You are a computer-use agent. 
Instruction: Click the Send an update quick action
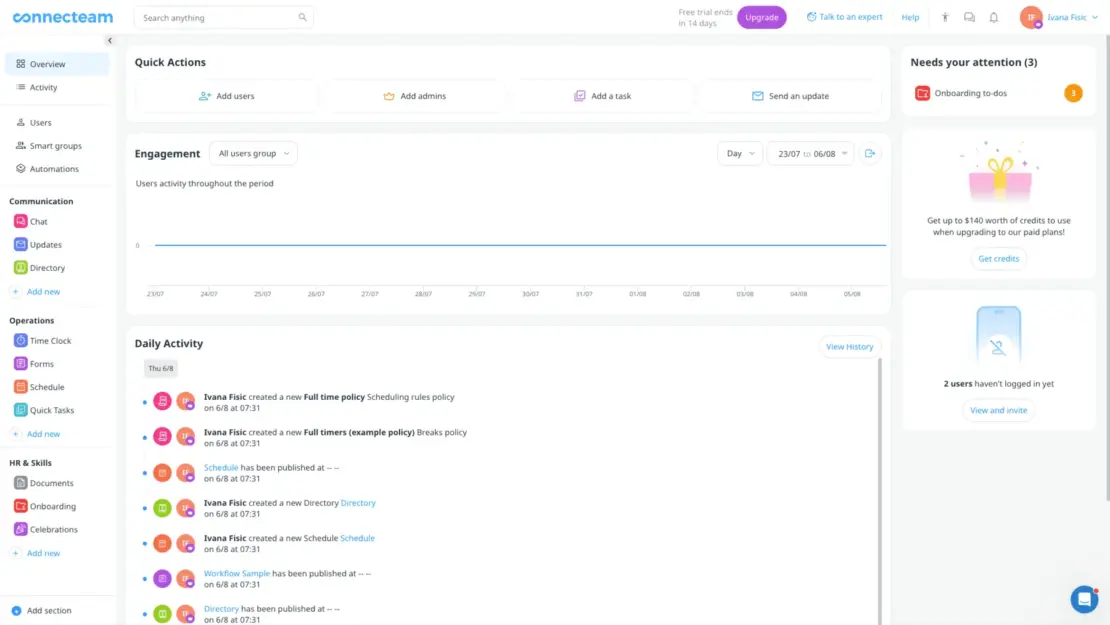(x=791, y=96)
